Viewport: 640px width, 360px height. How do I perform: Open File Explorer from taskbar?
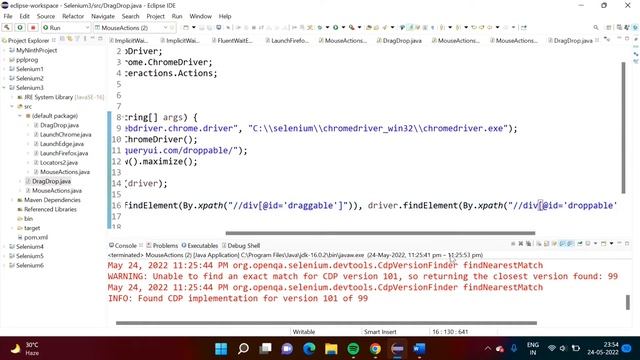(331, 349)
